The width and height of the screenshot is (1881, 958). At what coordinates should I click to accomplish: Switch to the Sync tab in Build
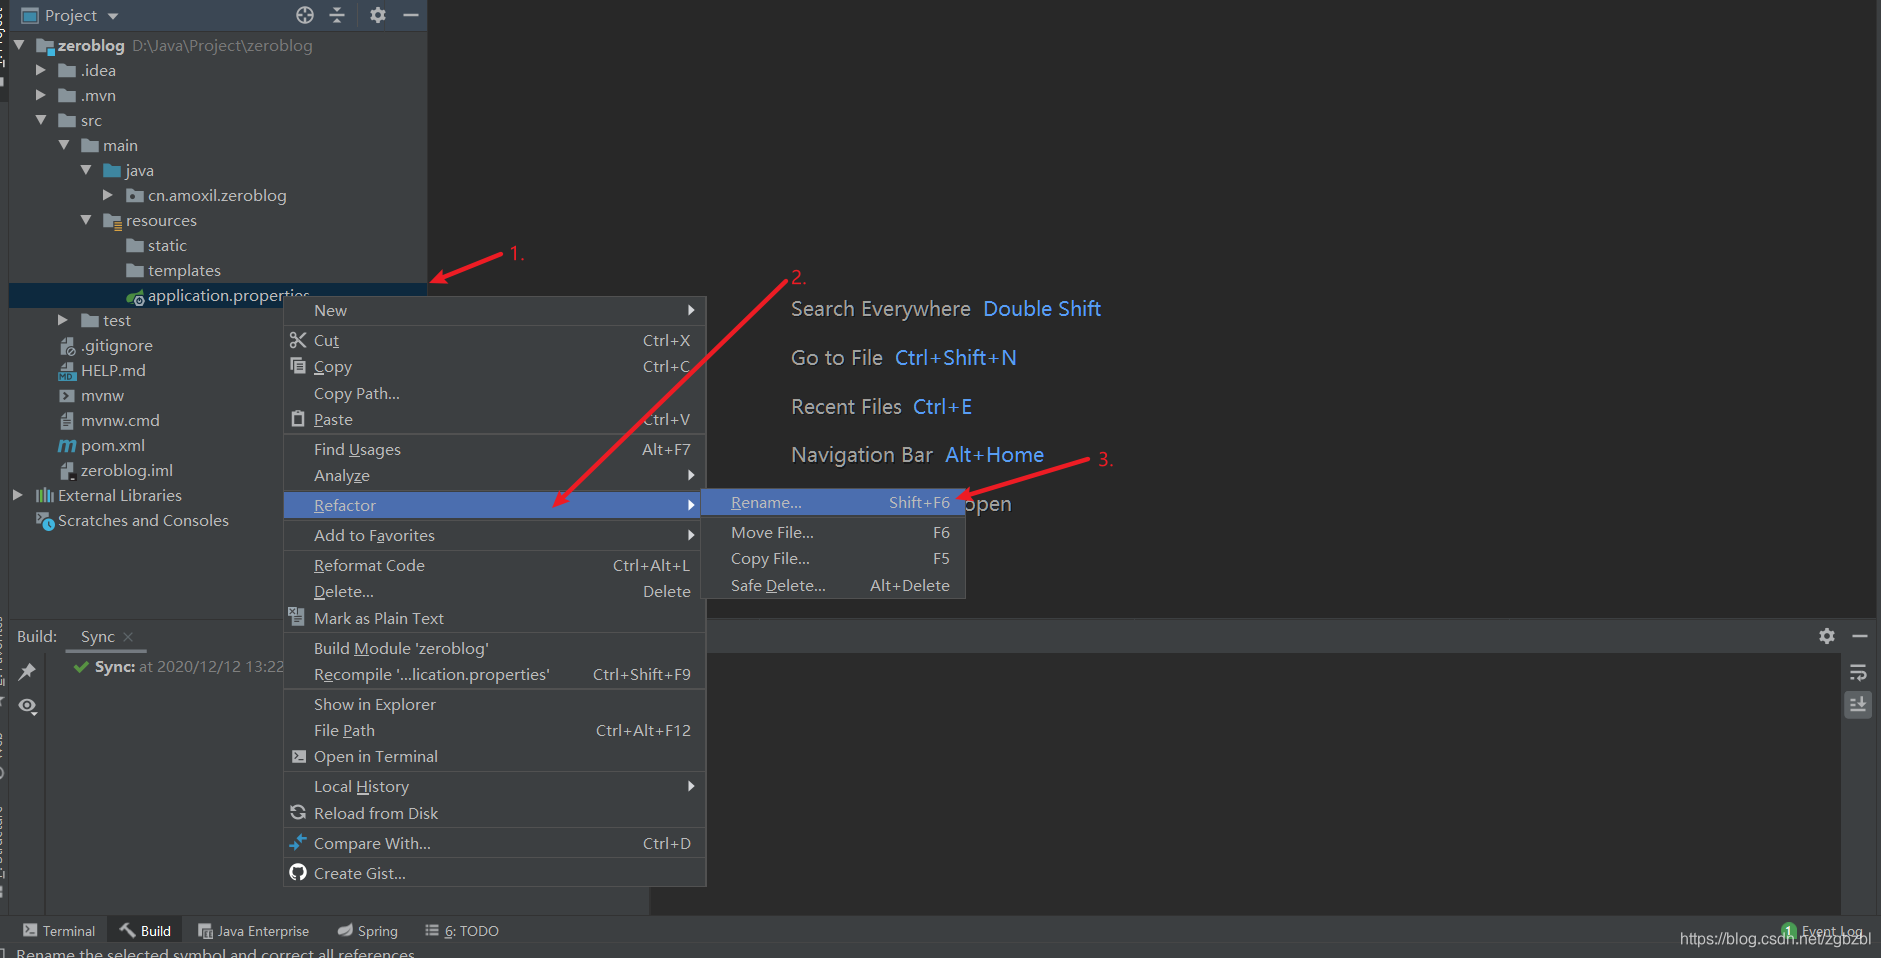[x=98, y=636]
